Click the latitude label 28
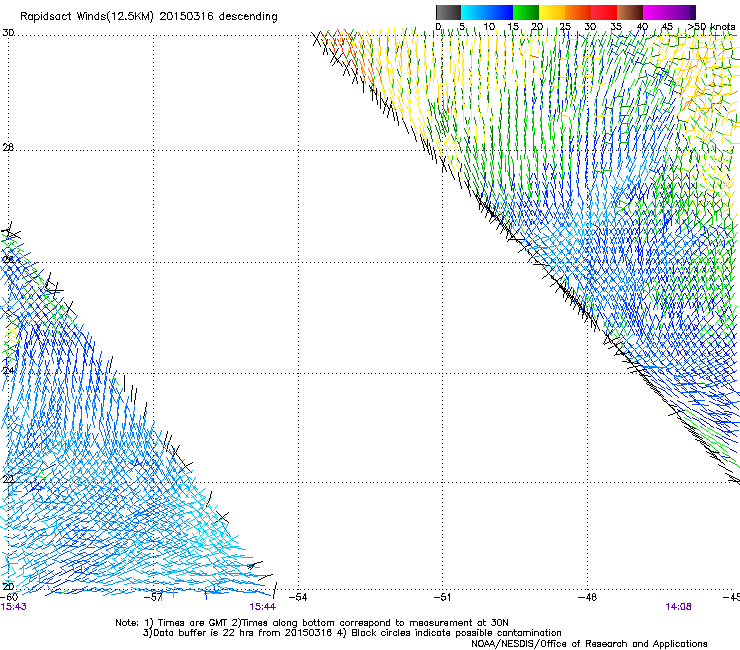This screenshot has height=650, width=740. pos(8,148)
